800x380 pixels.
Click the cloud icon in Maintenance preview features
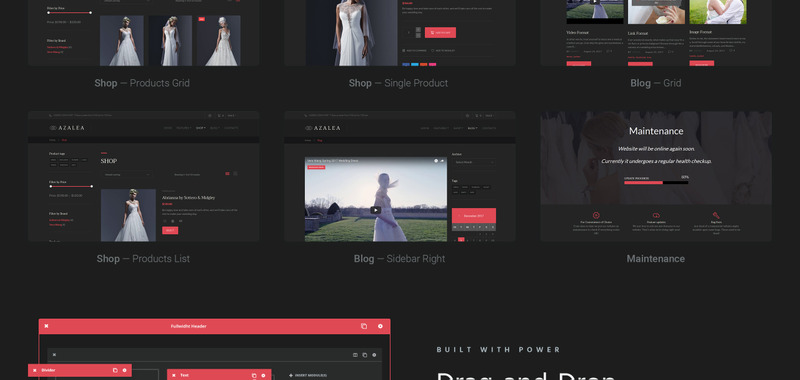point(656,215)
